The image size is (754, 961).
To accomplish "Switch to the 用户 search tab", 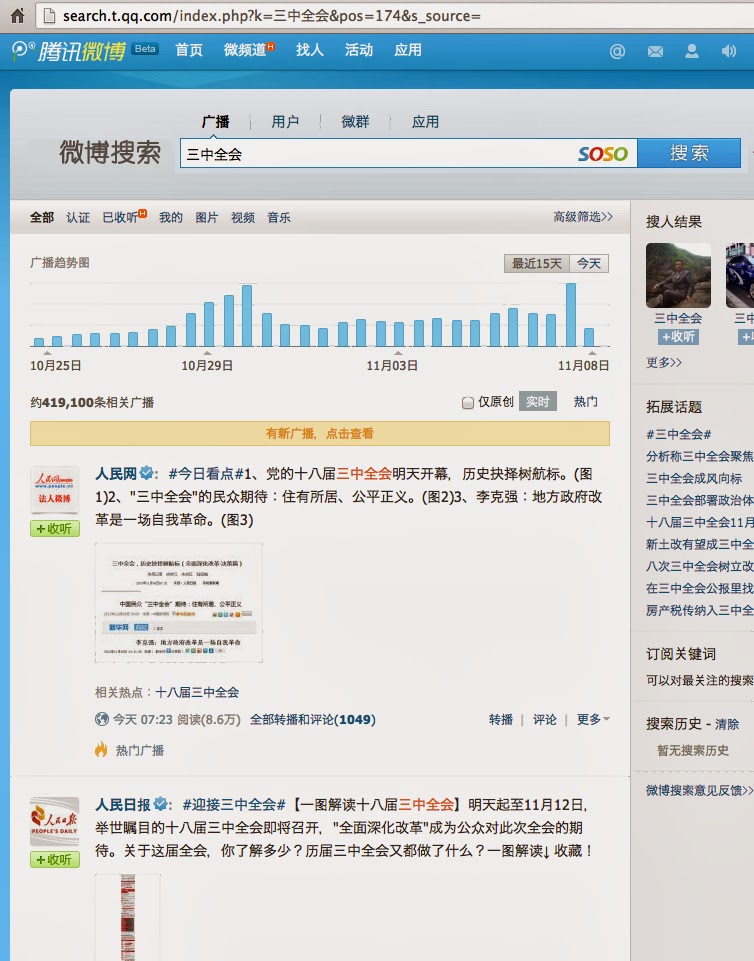I will click(285, 122).
